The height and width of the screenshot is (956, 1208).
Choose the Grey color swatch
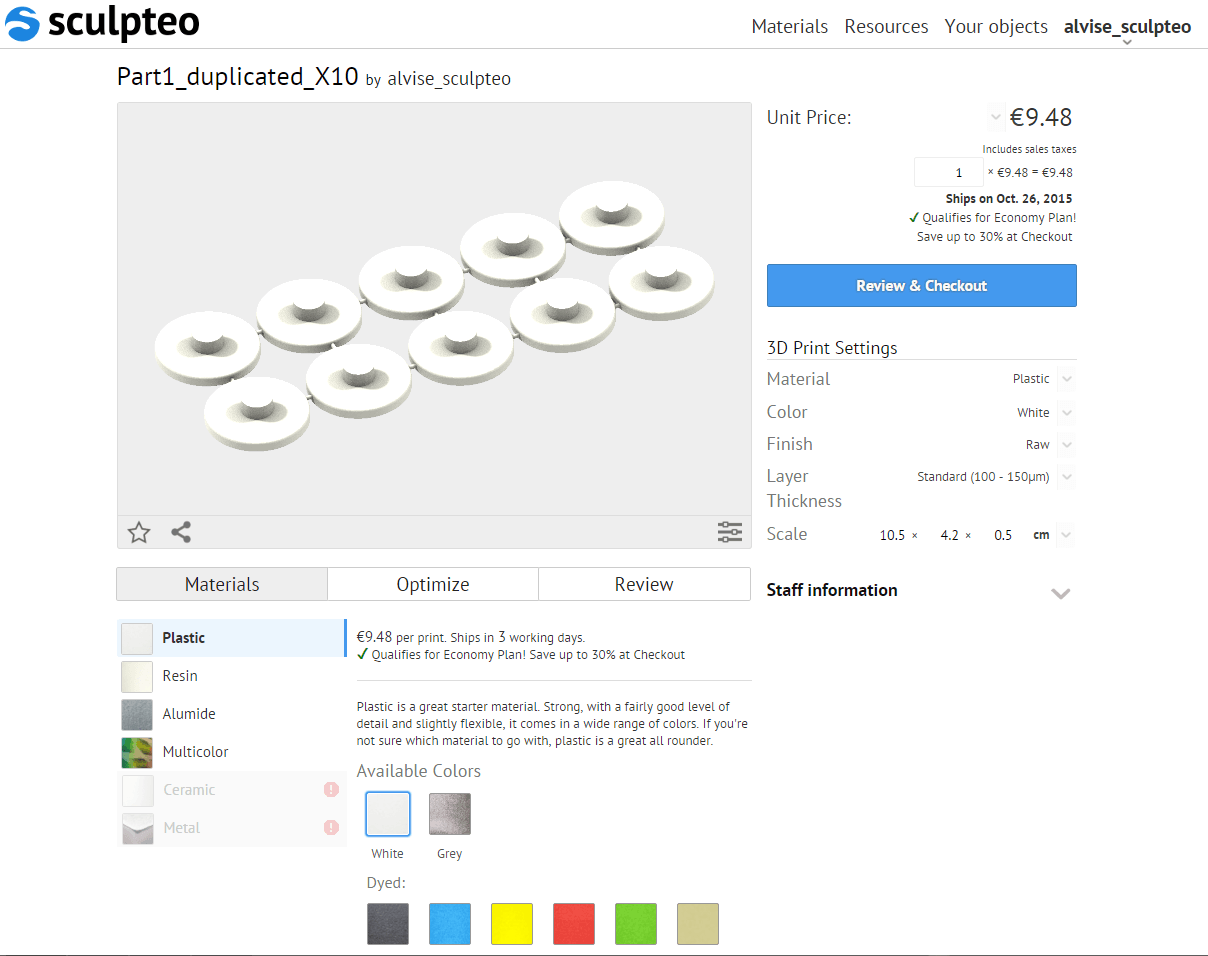[450, 814]
